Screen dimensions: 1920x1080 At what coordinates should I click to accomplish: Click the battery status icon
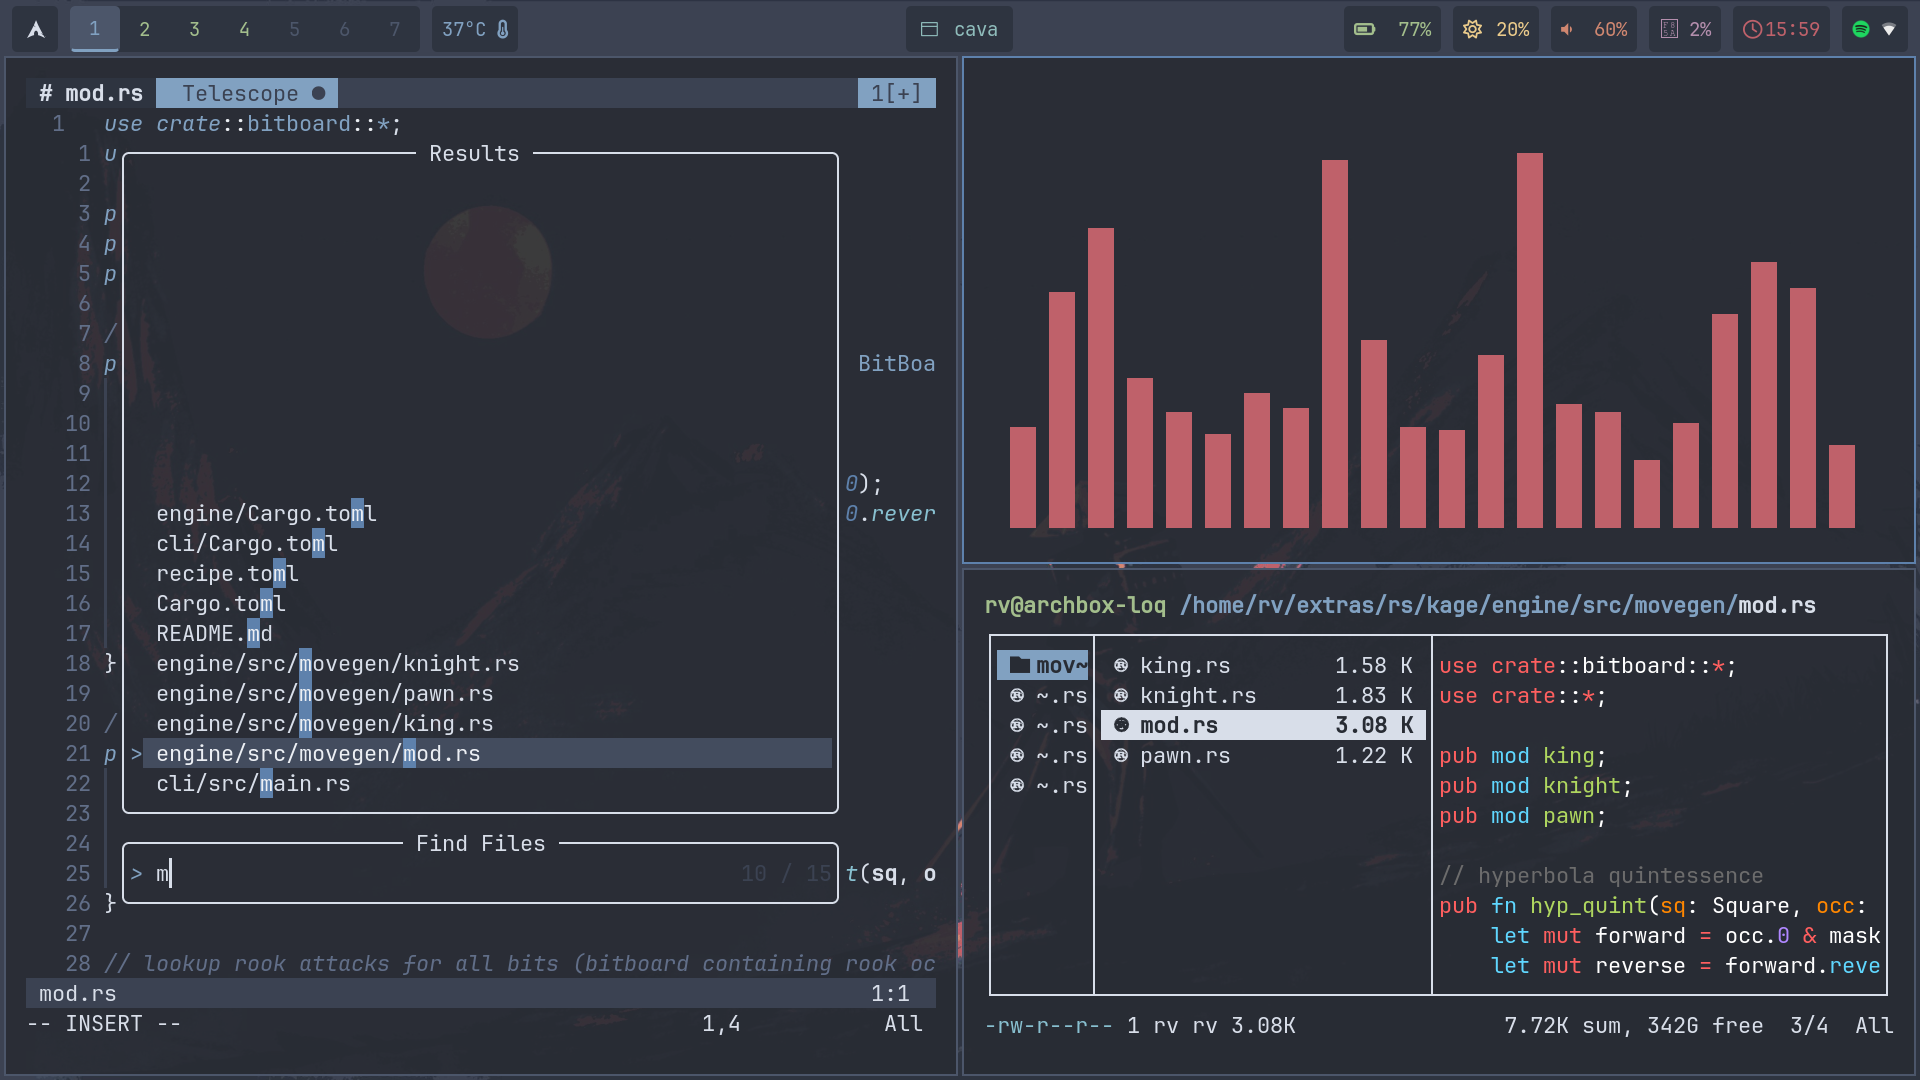point(1364,29)
